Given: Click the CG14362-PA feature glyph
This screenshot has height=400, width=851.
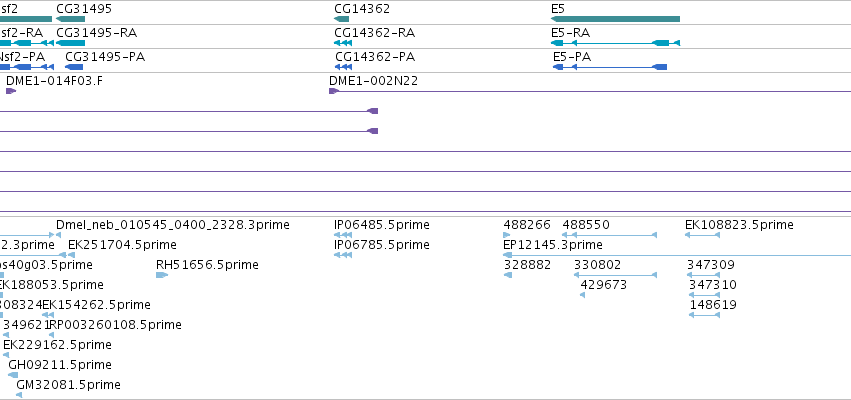Looking at the screenshot, I should point(343,67).
